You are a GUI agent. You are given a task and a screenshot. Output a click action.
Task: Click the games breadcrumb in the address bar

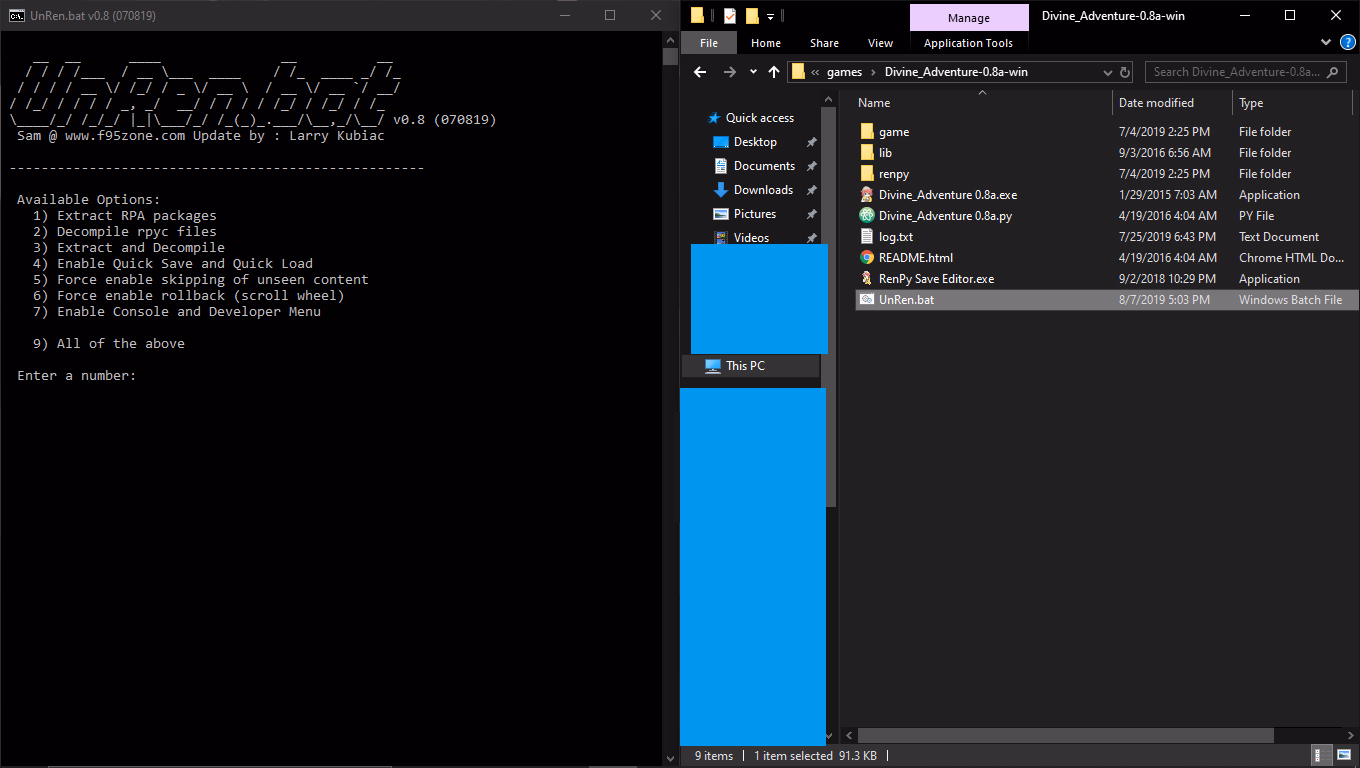coord(845,71)
